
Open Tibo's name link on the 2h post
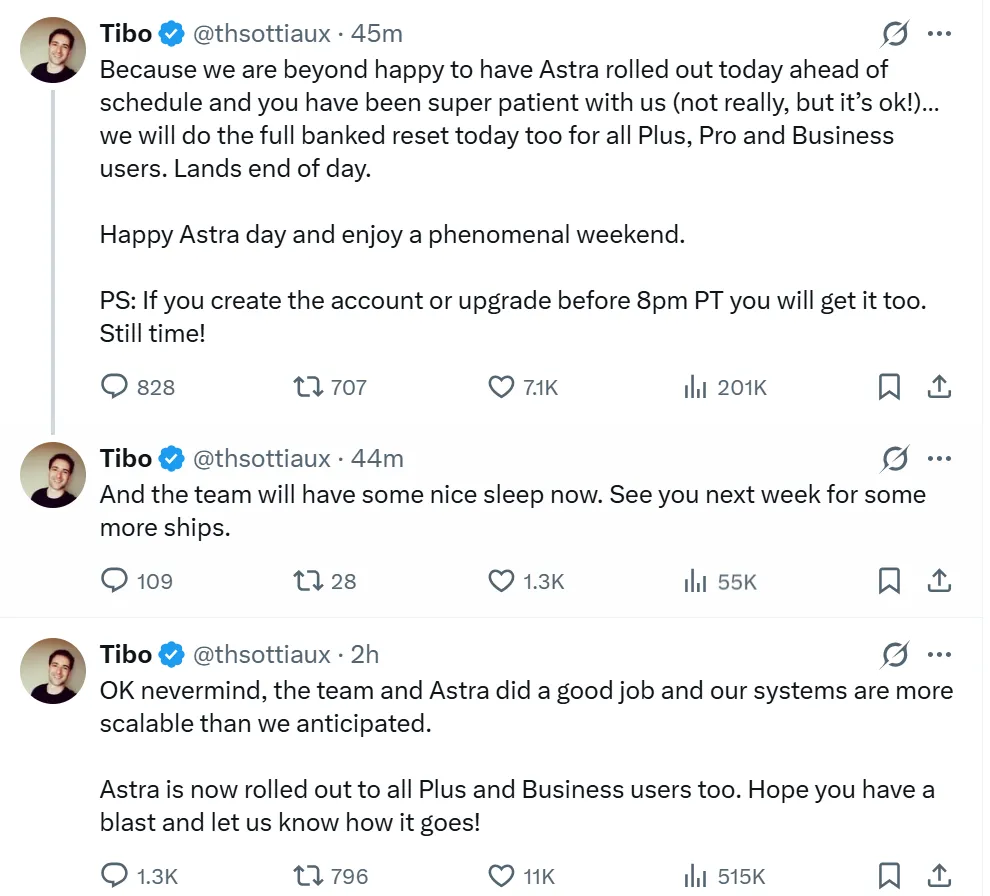tap(126, 654)
